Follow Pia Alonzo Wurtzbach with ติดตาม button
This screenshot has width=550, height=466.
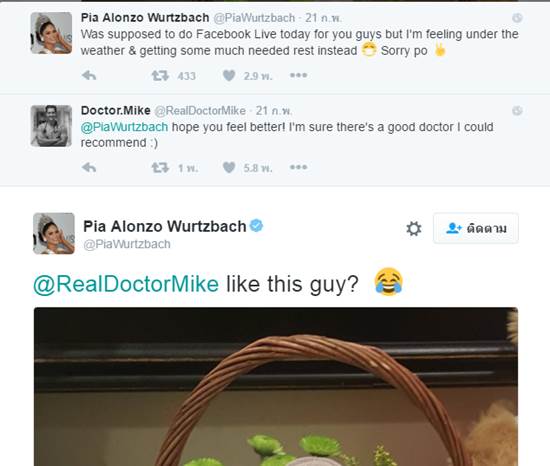click(476, 228)
